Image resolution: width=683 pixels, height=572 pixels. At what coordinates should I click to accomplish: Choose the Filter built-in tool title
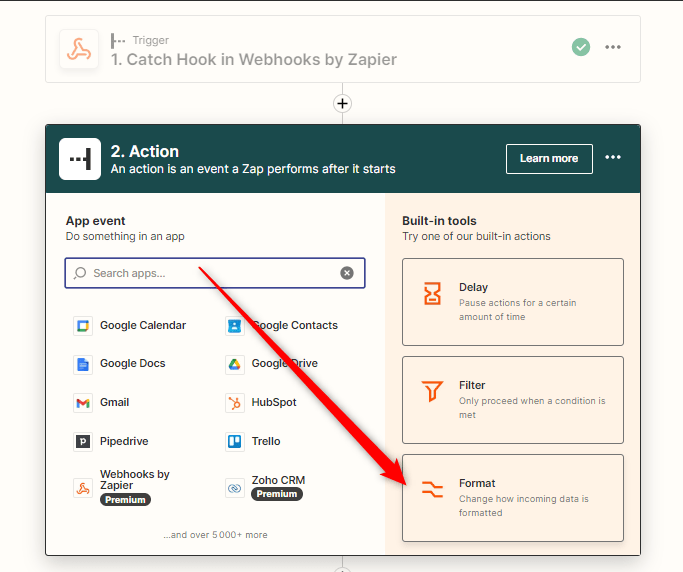(472, 385)
